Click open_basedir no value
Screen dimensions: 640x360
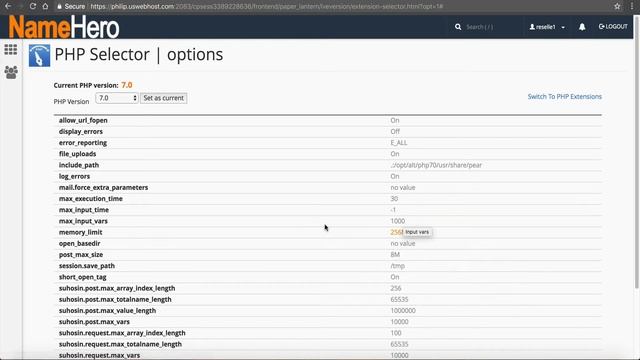pyautogui.click(x=403, y=244)
